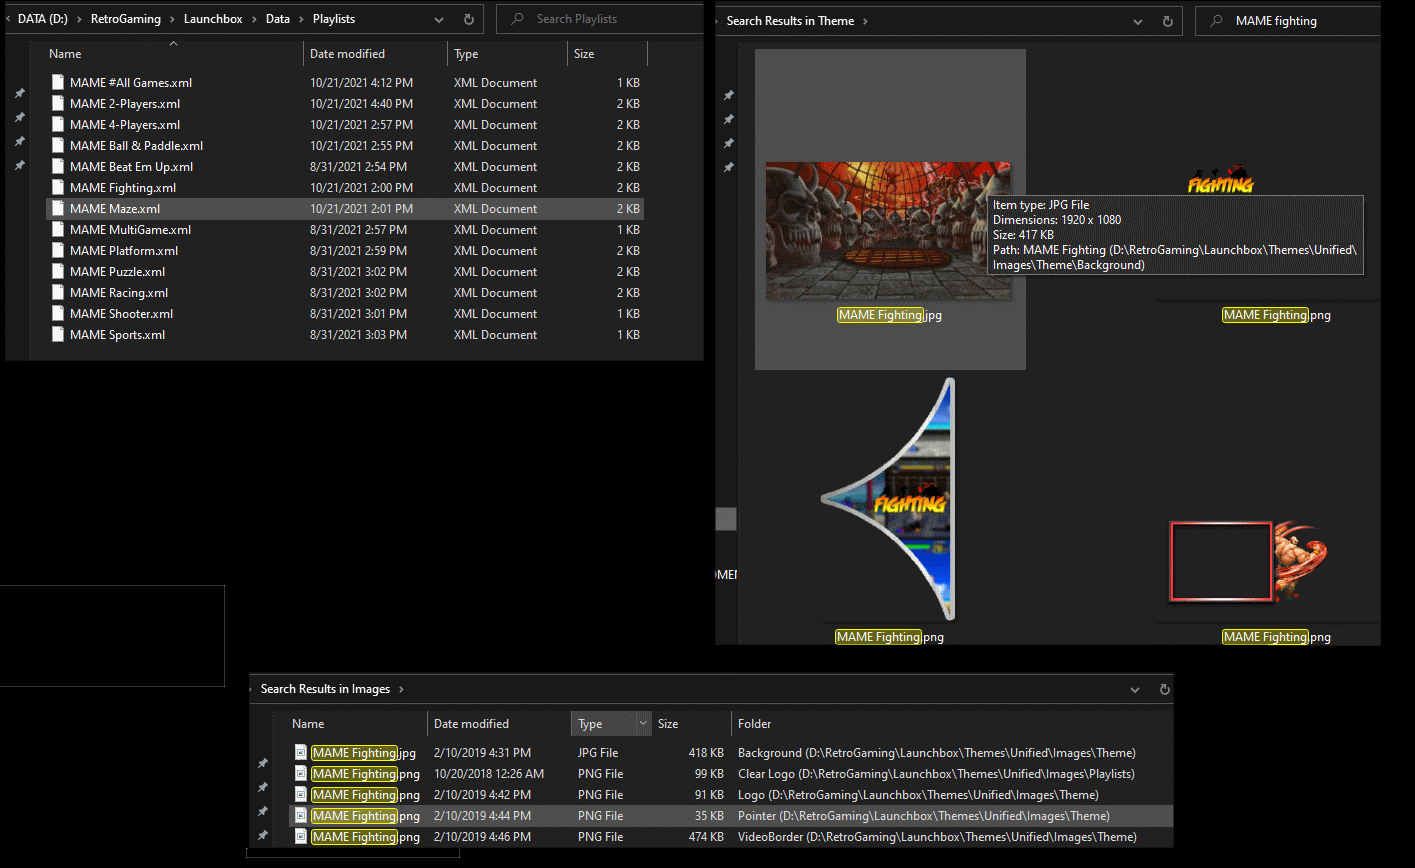Click the MAME 2-Players.xml file icon
This screenshot has width=1415, height=868.
pos(58,104)
